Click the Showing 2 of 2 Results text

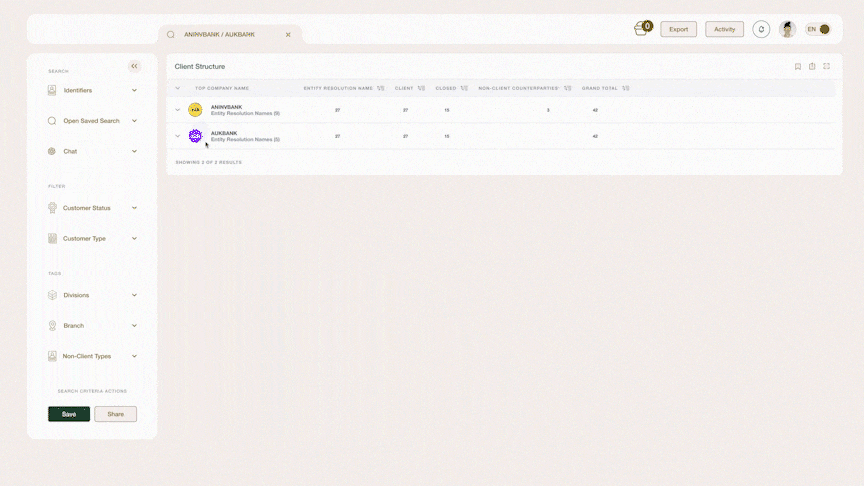pyautogui.click(x=208, y=163)
